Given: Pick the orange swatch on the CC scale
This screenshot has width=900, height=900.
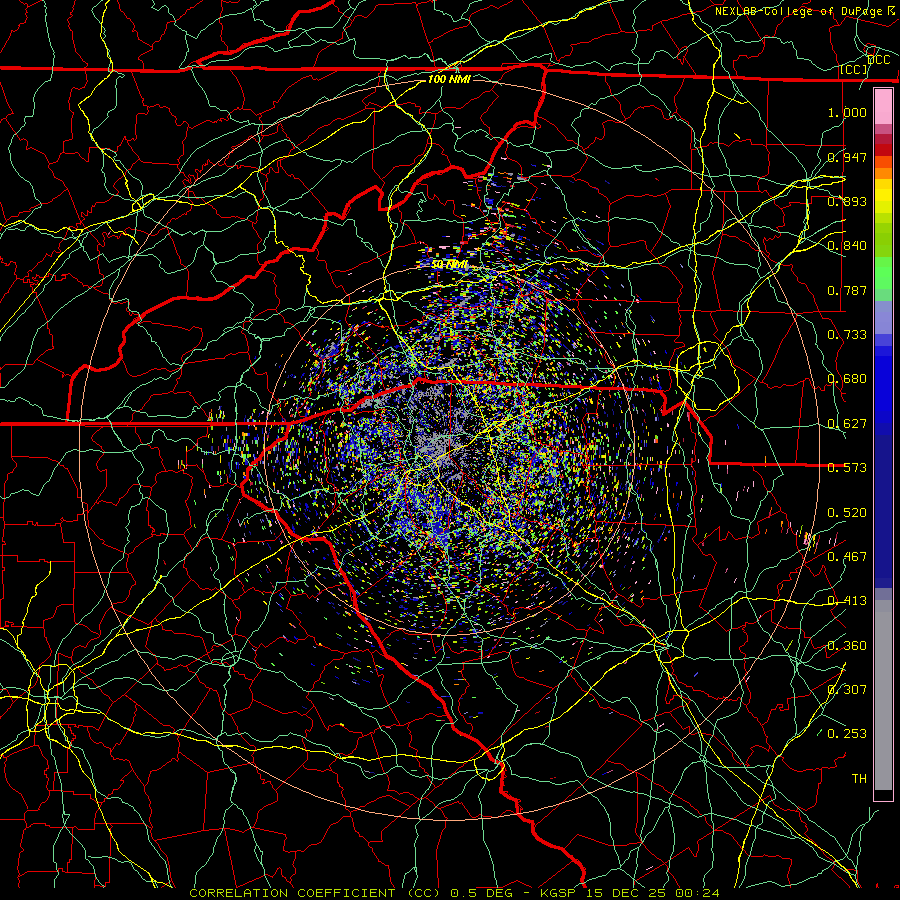Looking at the screenshot, I should click(883, 173).
